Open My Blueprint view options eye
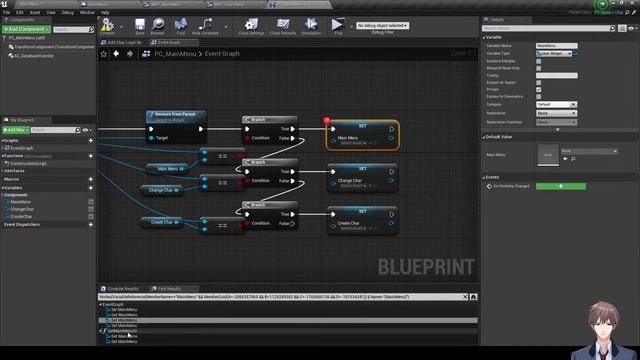The height and width of the screenshot is (360, 640). tap(87, 130)
